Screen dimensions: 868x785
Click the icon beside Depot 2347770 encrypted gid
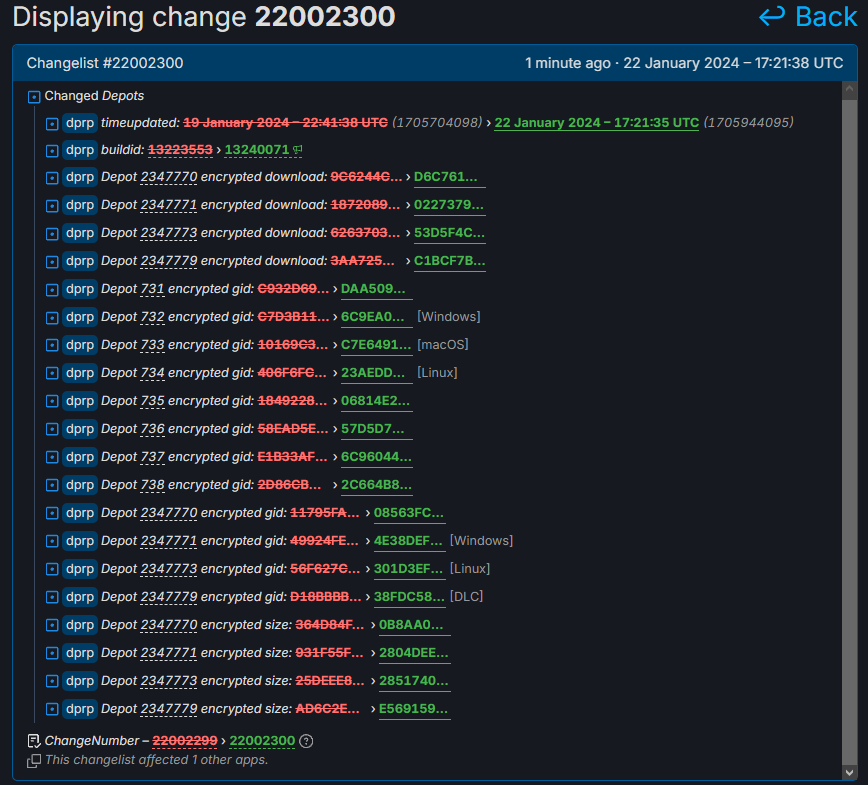(x=52, y=513)
